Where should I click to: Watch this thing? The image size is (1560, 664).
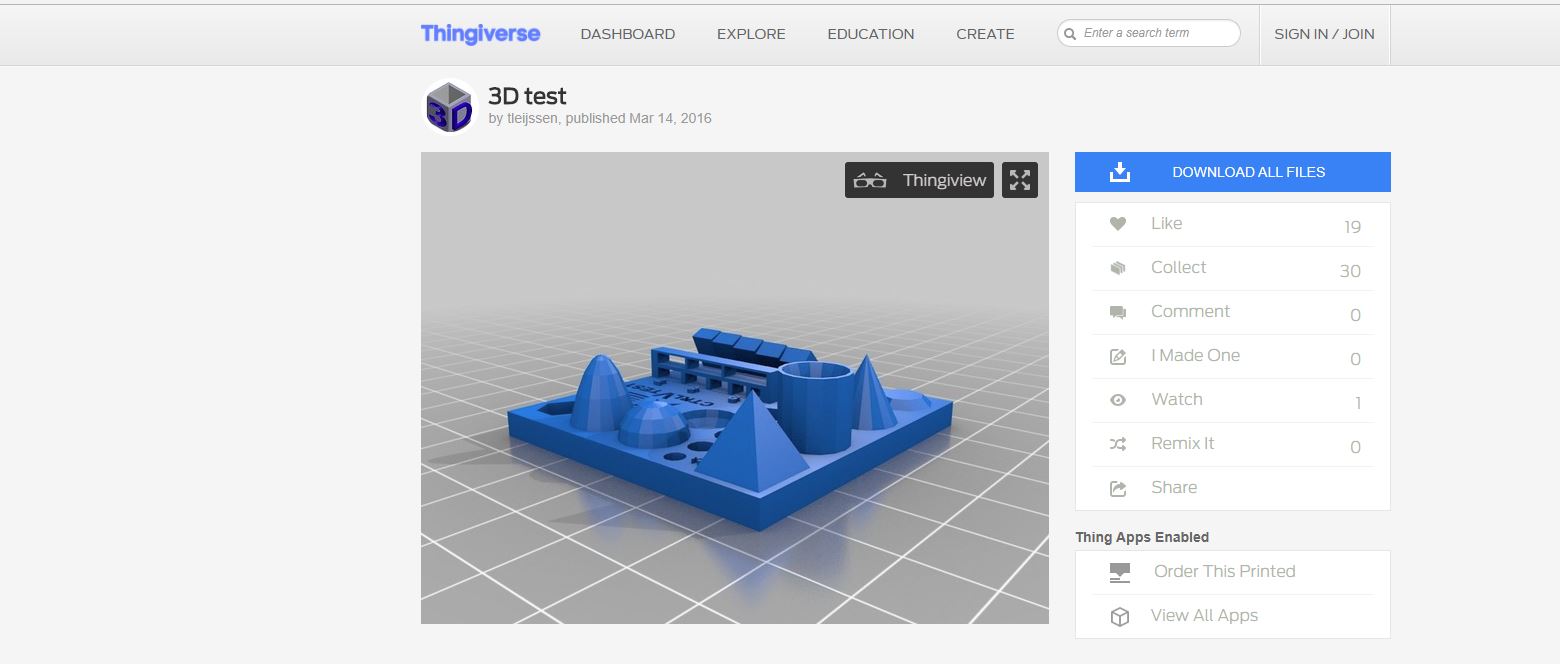click(1233, 400)
